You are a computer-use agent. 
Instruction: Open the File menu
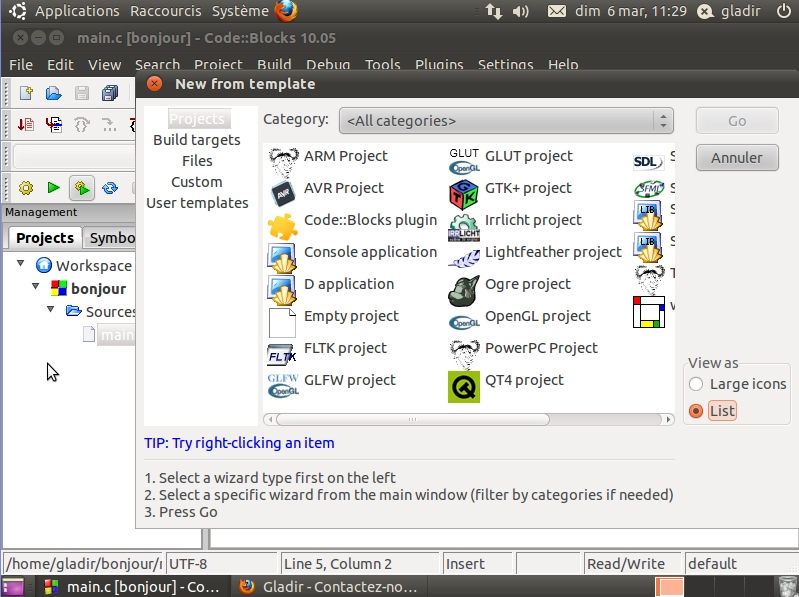point(21,65)
